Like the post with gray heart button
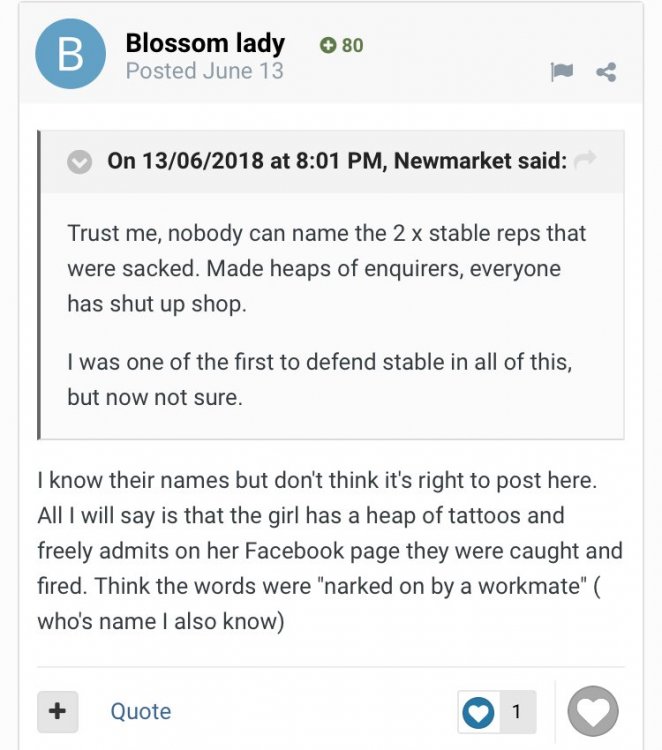This screenshot has height=750, width=662. pos(592,712)
